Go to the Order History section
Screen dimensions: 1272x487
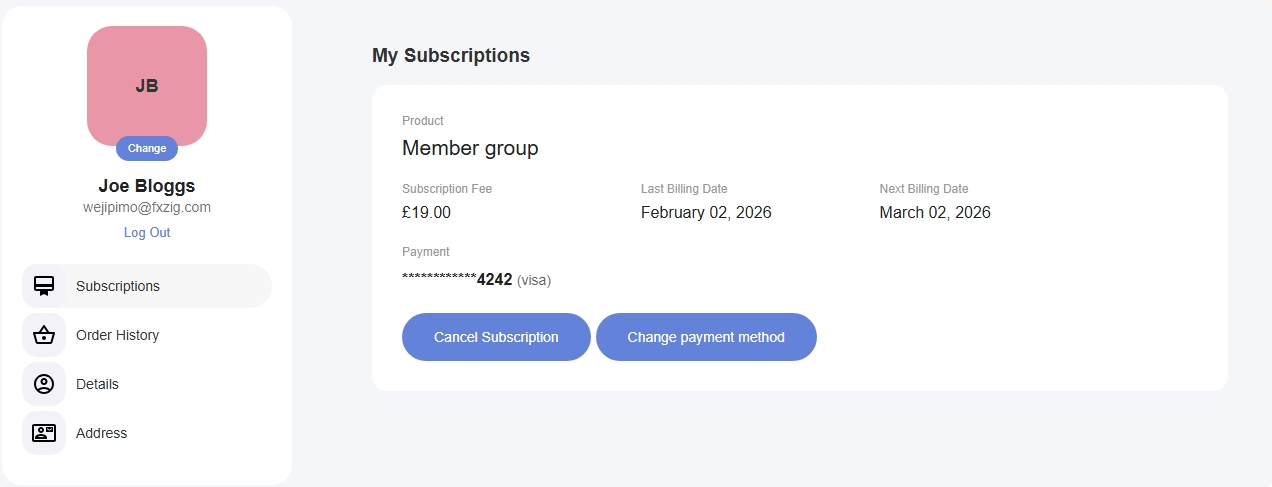coord(117,335)
